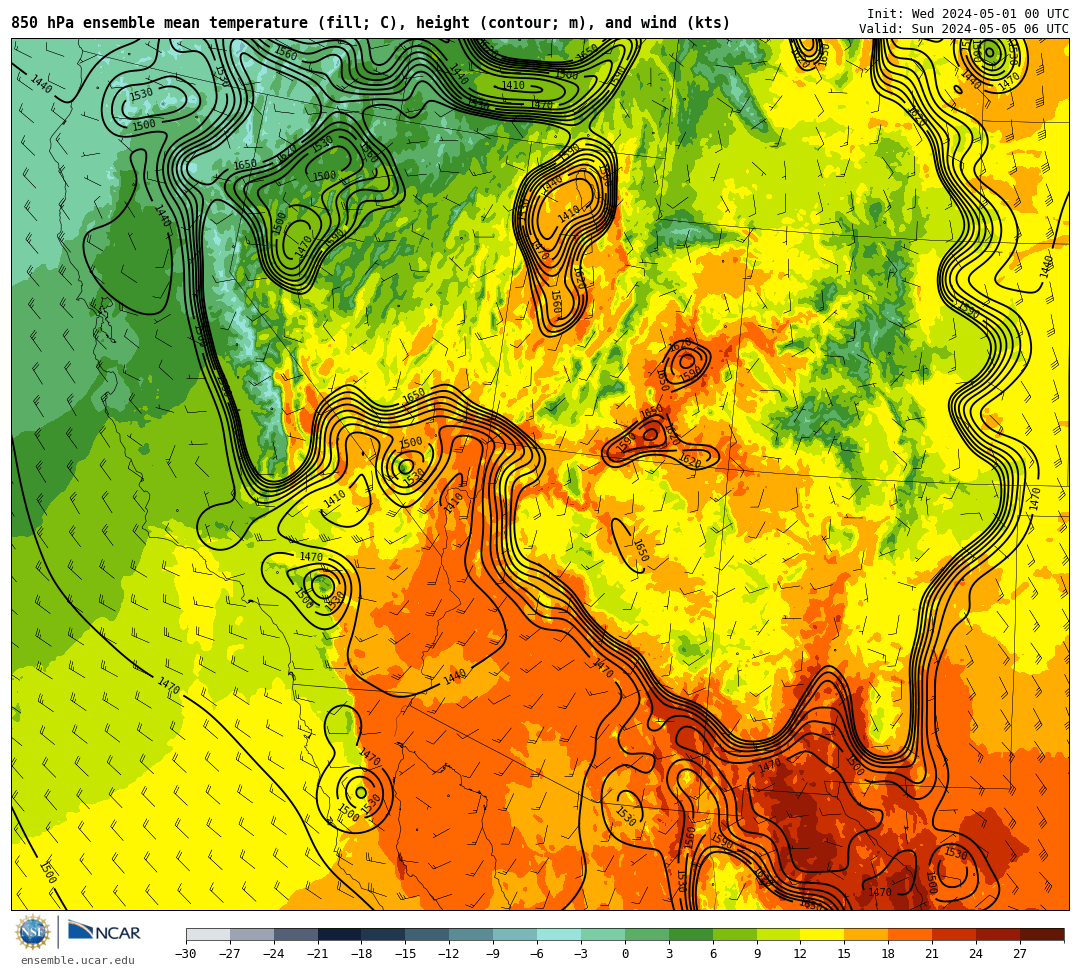The height and width of the screenshot is (973, 1080).
Task: Click the 15 colorbar tick label
Action: pyautogui.click(x=844, y=954)
